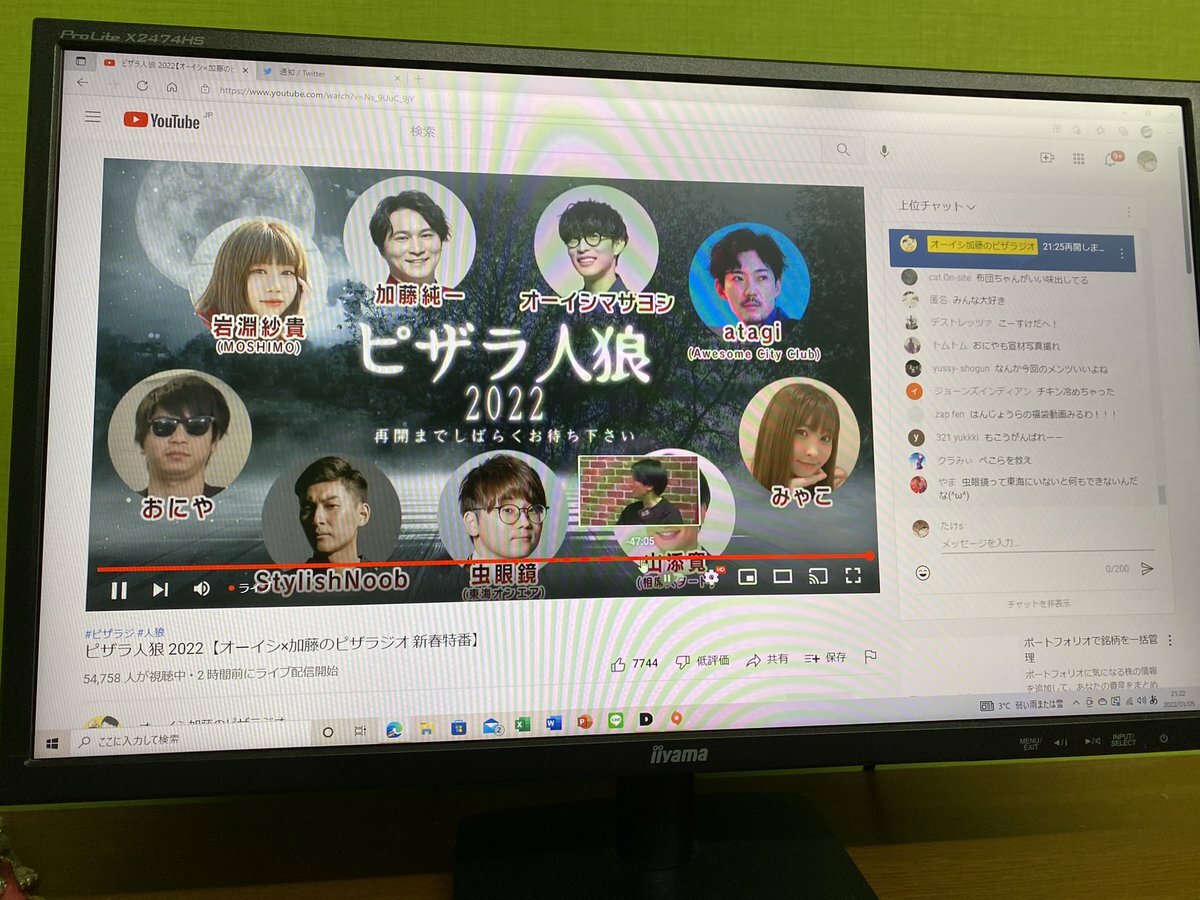Click the search magnifier button

point(843,149)
